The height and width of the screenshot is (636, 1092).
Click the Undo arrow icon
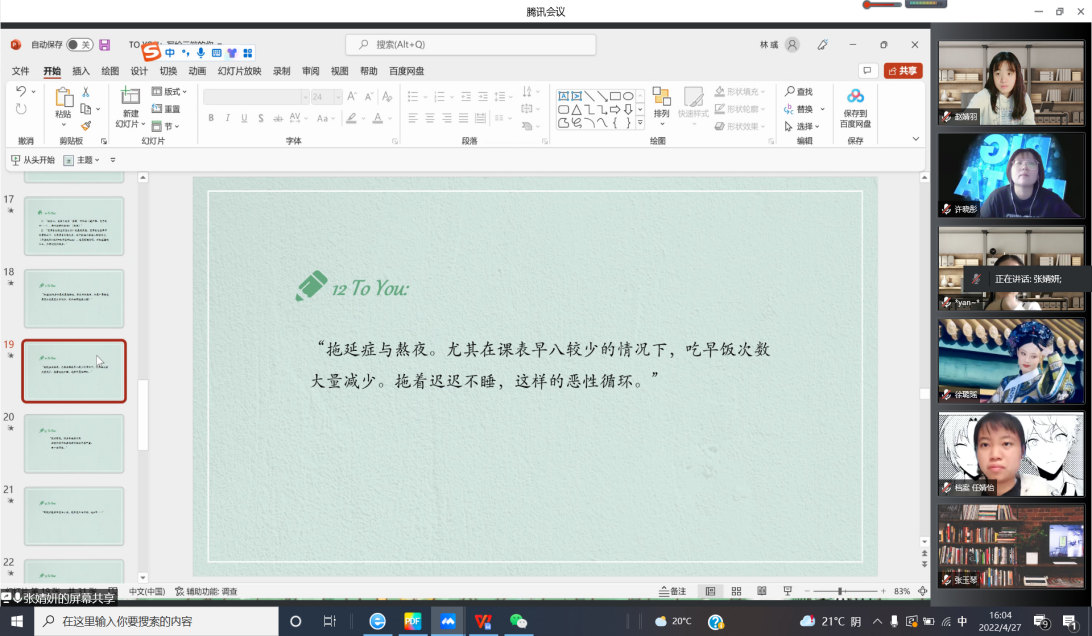coord(21,92)
